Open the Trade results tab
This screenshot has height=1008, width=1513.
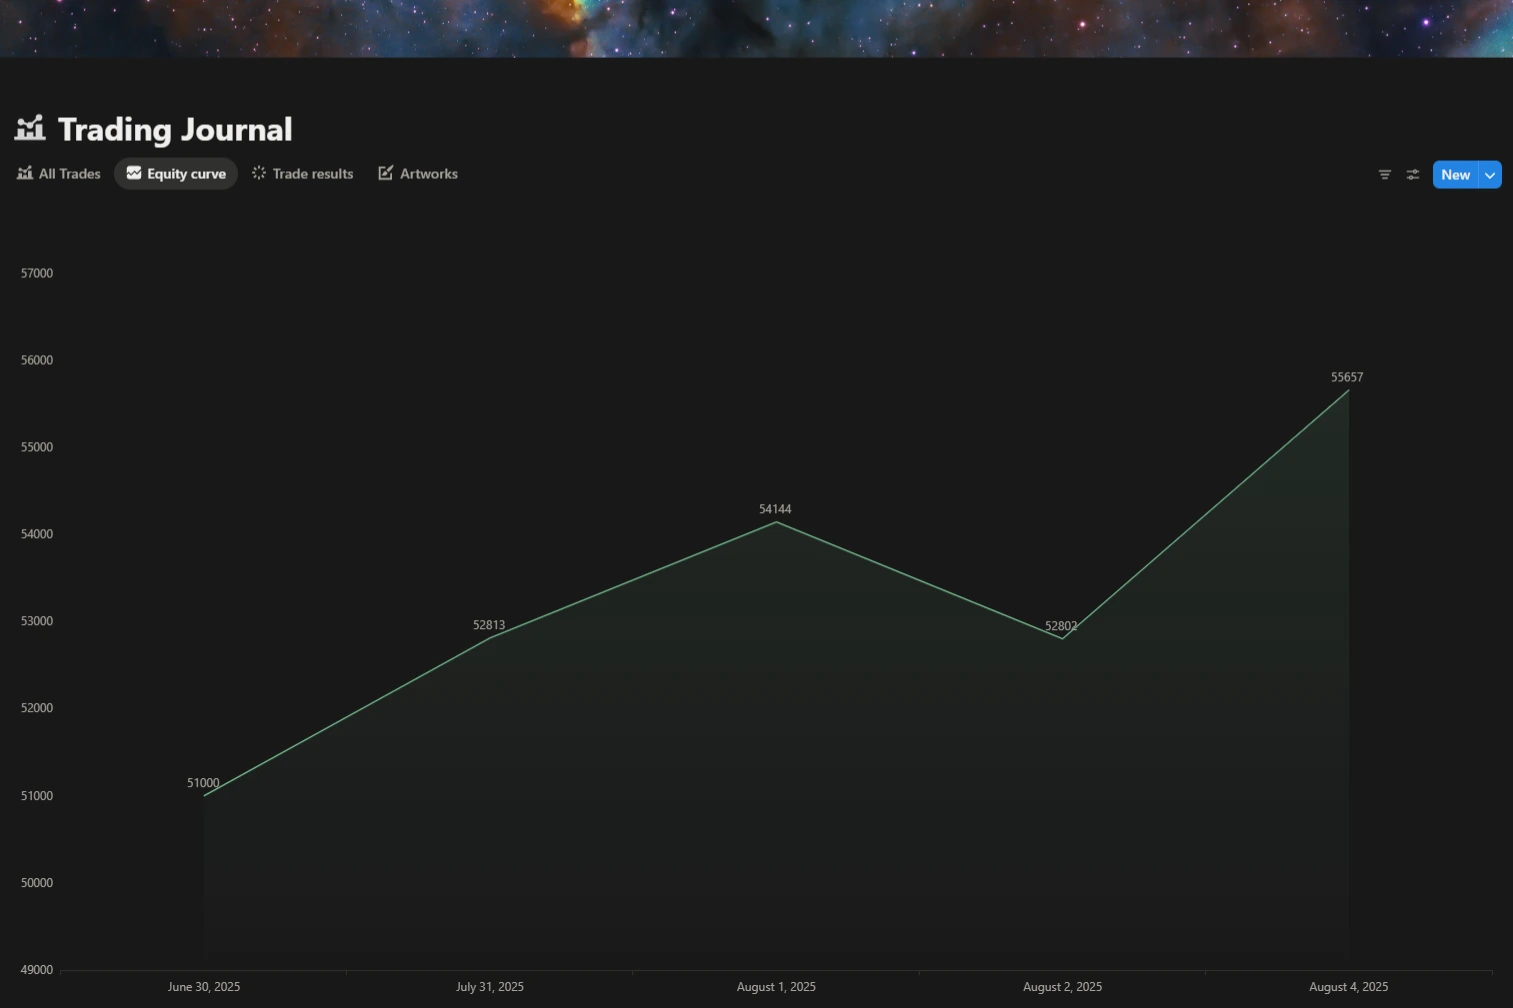[x=302, y=173]
